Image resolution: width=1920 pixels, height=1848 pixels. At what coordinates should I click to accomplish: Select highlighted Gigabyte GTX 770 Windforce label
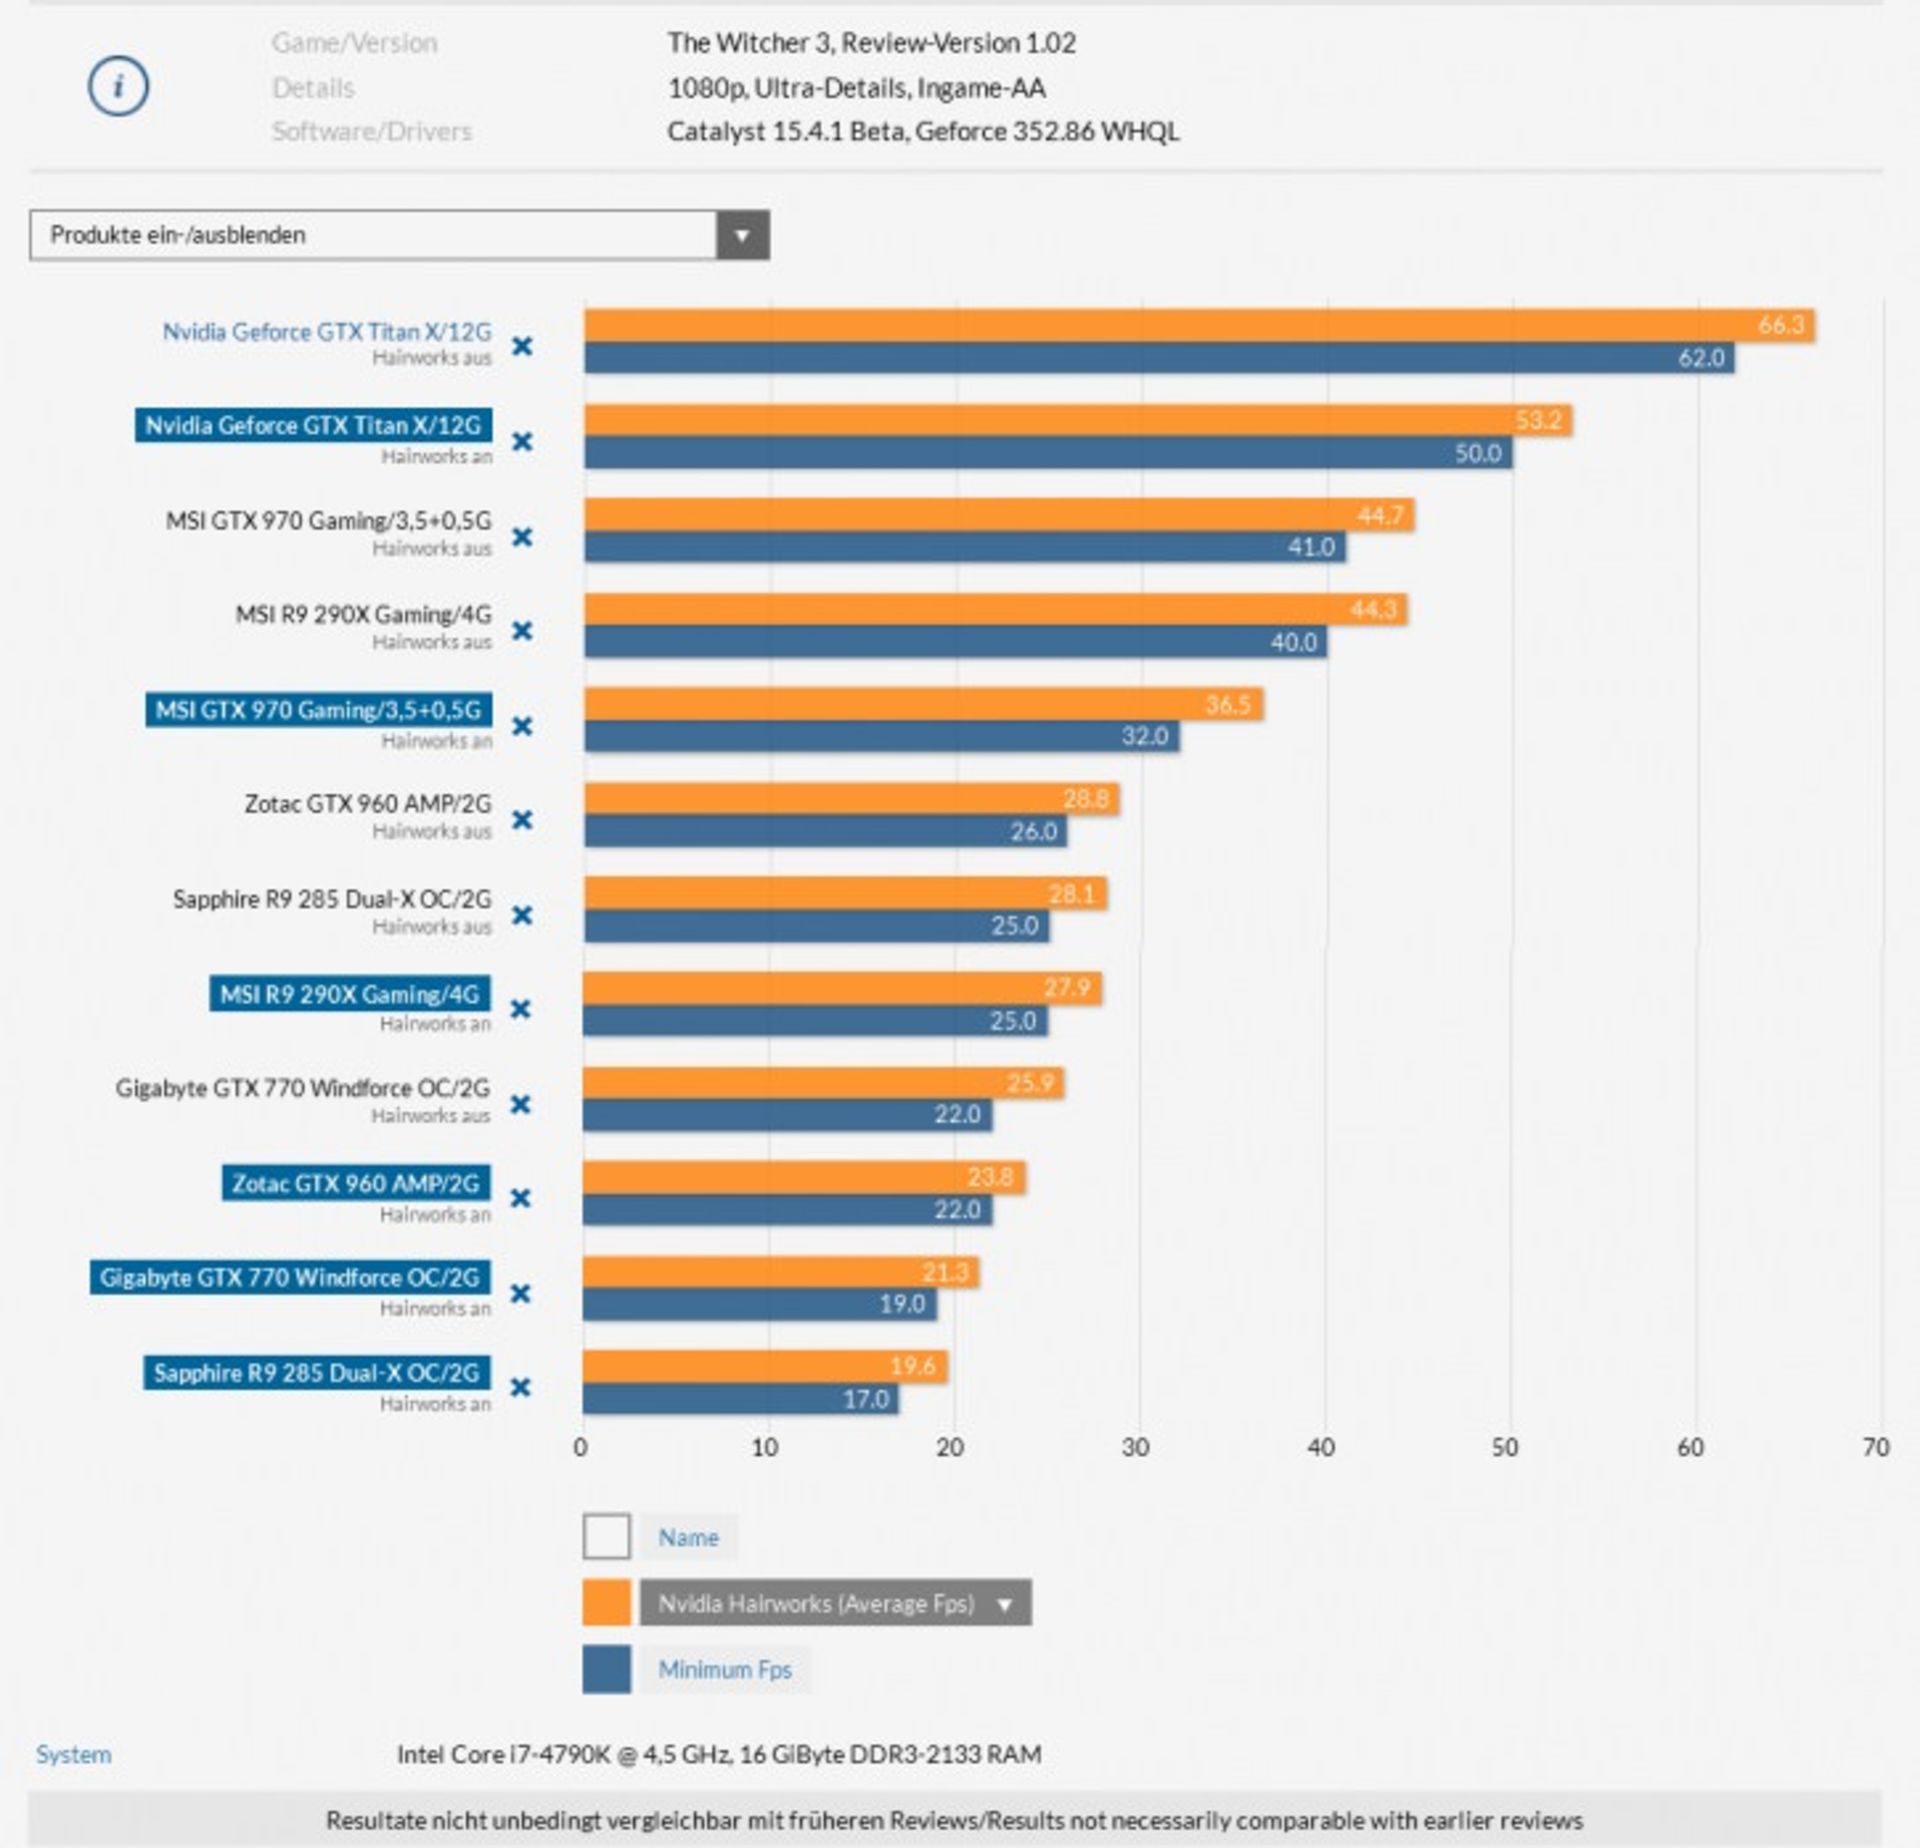(290, 1277)
